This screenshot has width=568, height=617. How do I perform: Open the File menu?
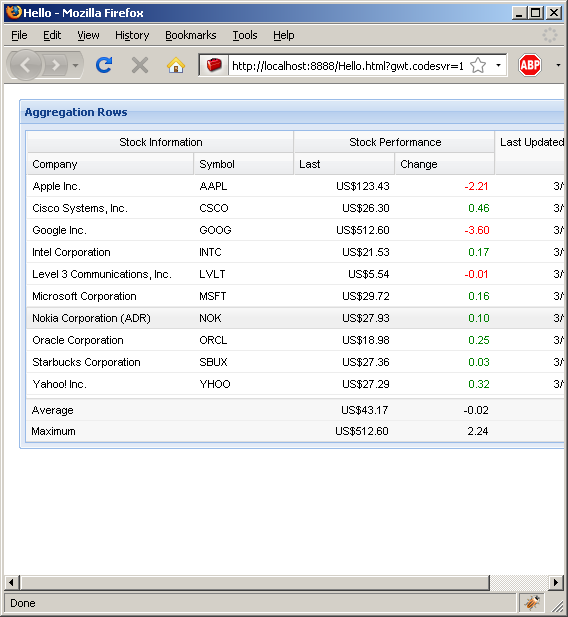19,35
